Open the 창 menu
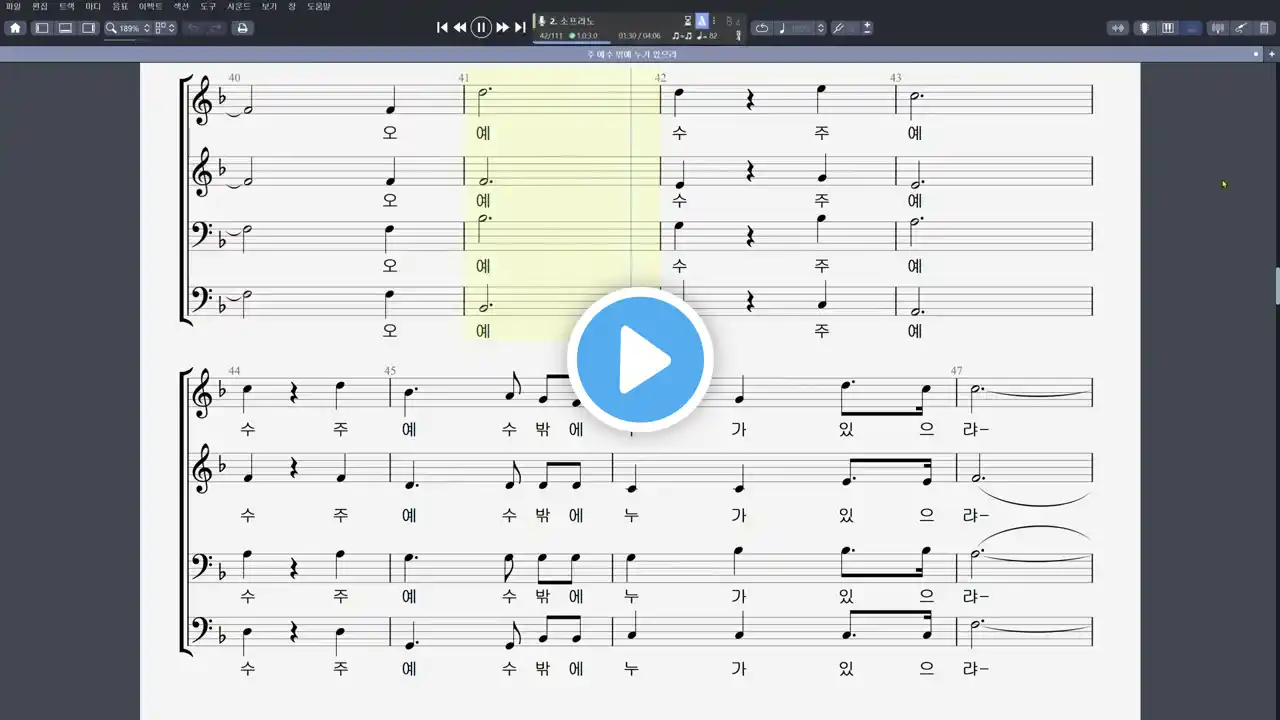Viewport: 1280px width, 720px height. [292, 6]
